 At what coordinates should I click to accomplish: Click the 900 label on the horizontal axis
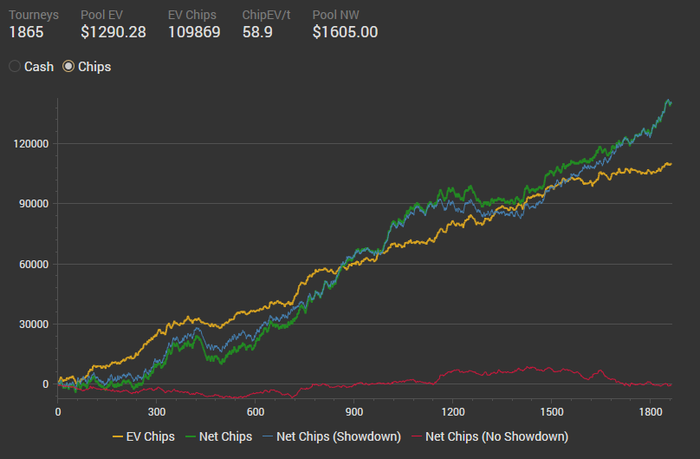(x=354, y=412)
